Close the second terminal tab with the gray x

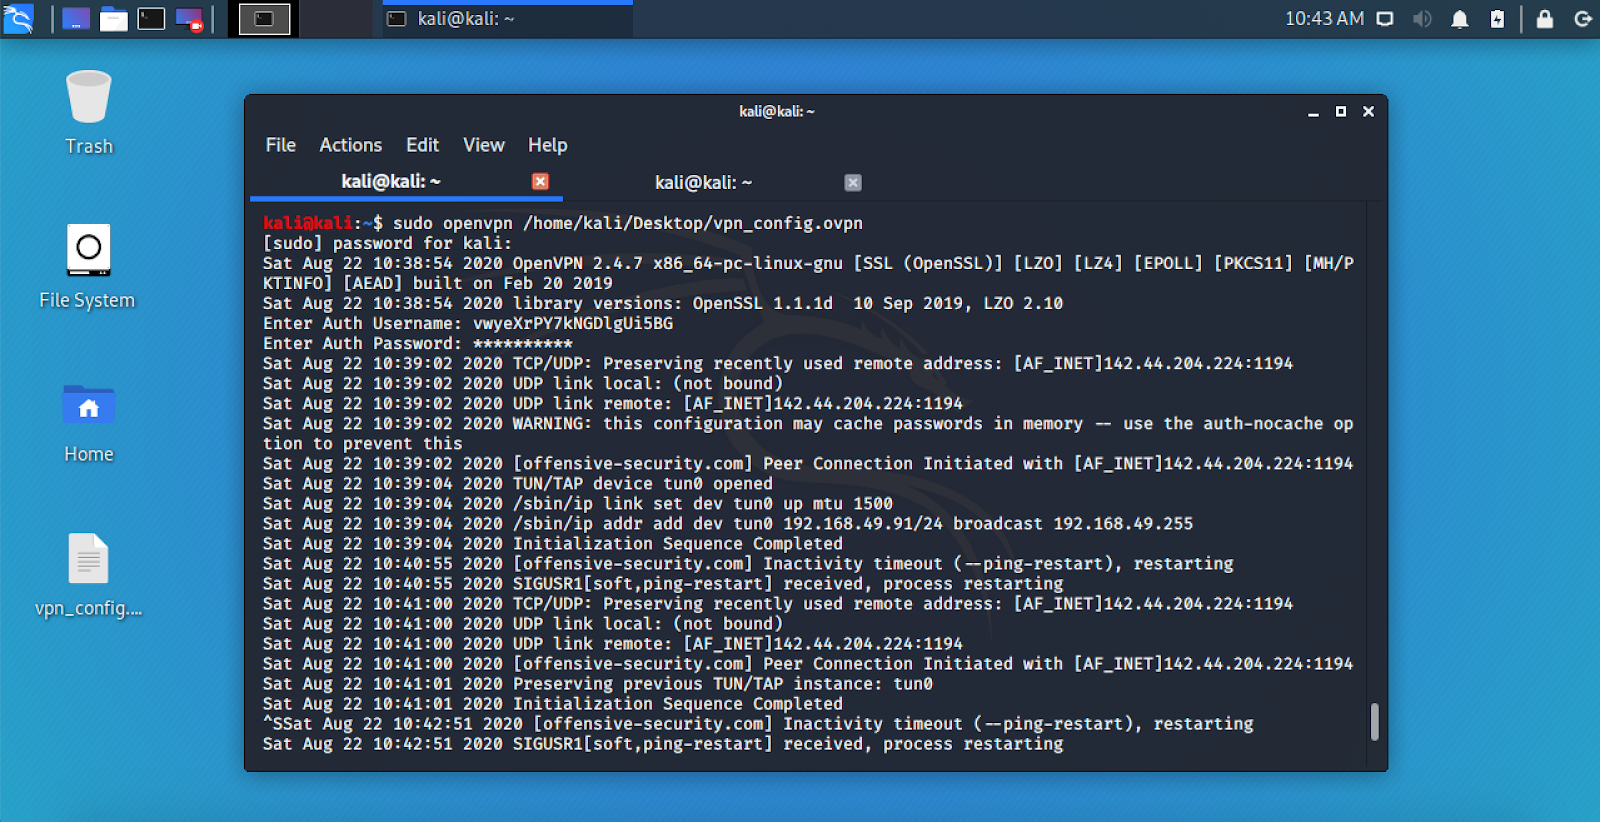coord(853,182)
